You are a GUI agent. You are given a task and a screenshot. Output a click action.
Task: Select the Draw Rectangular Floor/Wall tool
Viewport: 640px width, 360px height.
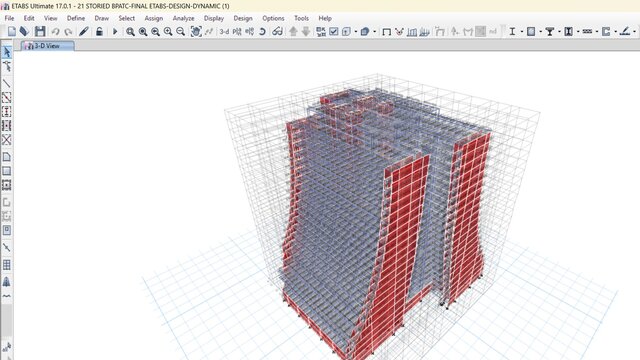click(x=7, y=171)
